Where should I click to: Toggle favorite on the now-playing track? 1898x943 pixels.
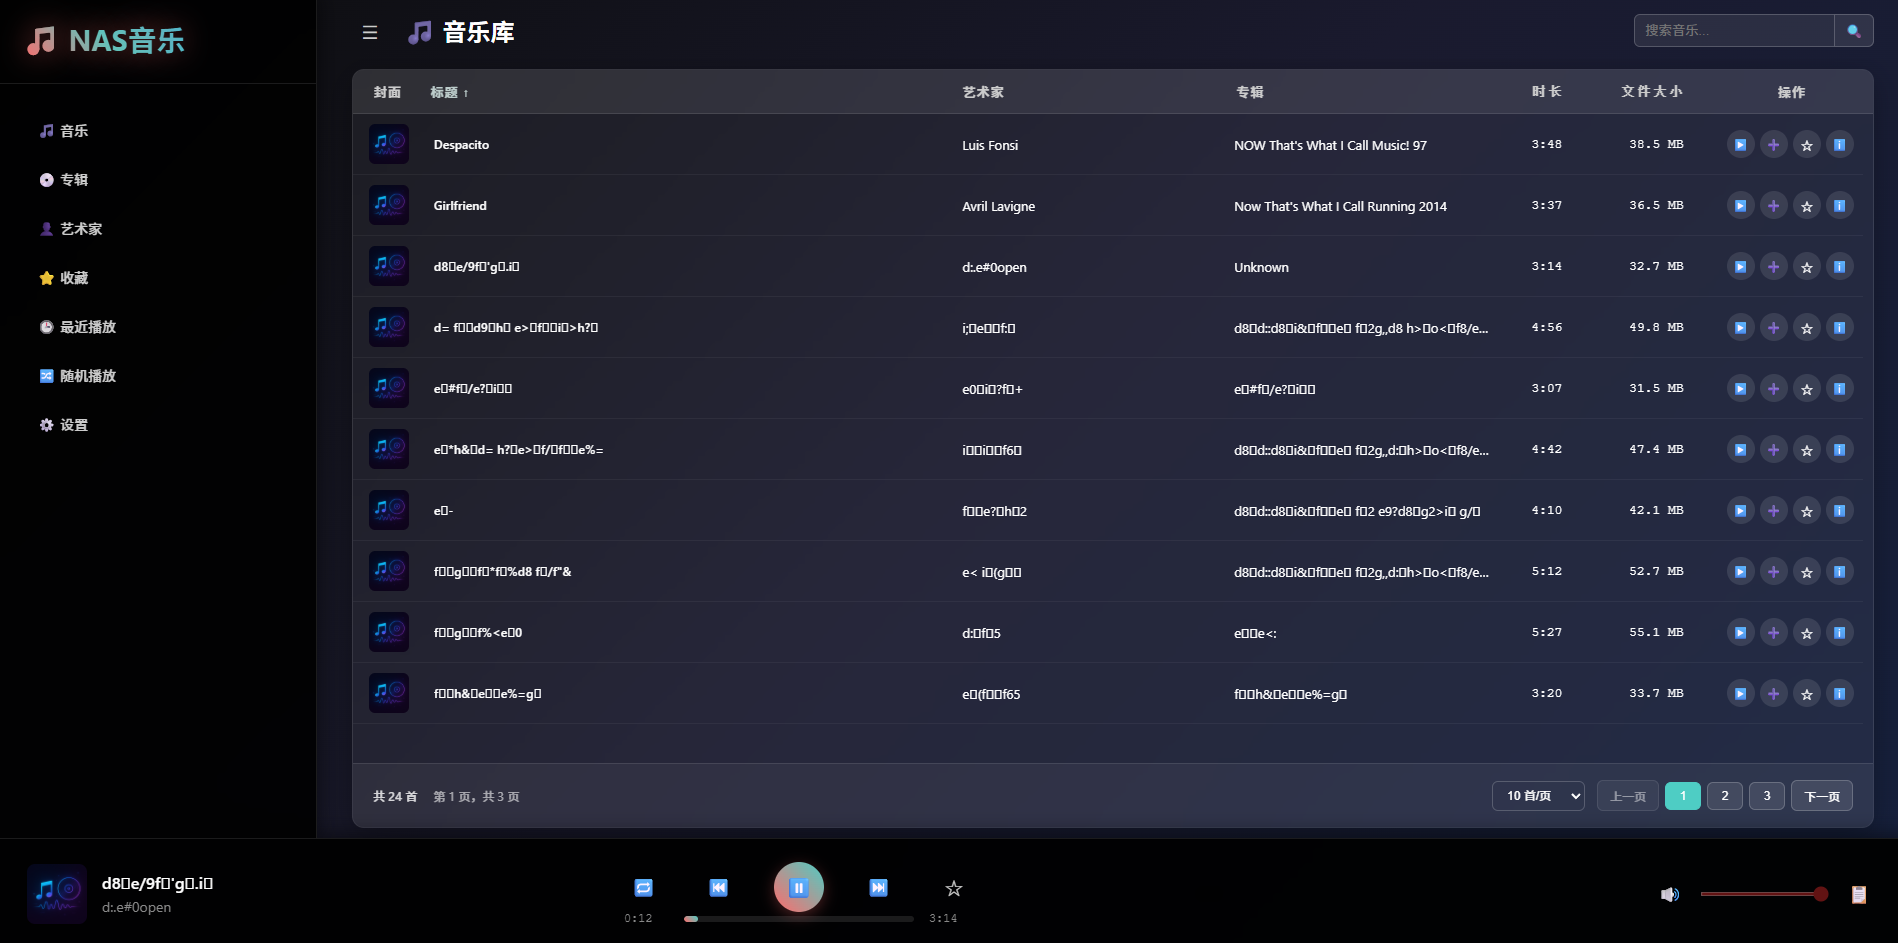tap(954, 888)
